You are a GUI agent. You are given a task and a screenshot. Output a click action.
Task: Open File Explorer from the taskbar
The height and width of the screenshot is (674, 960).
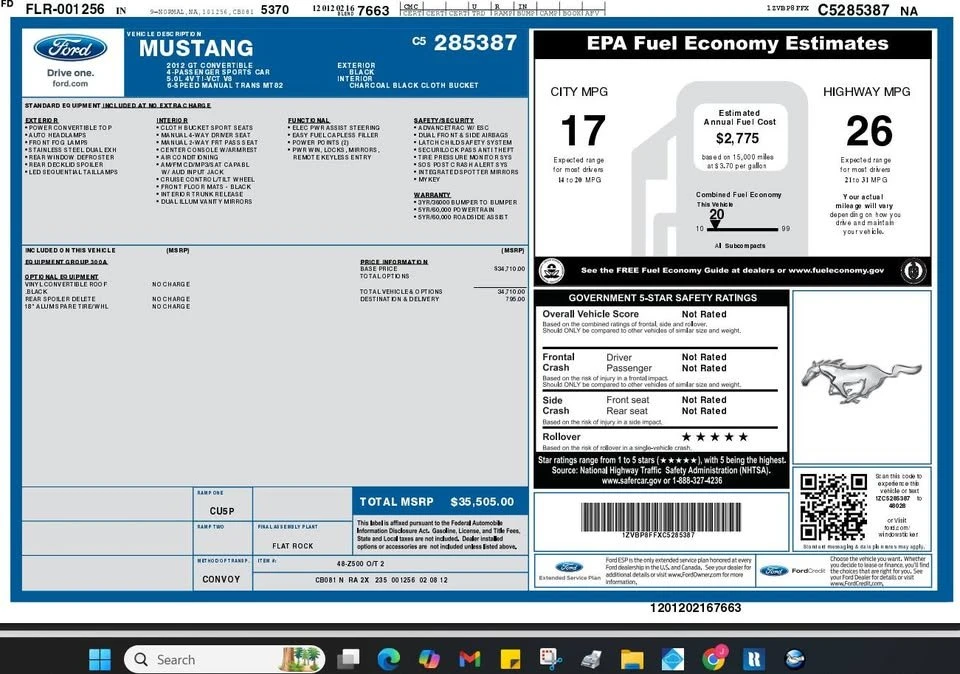point(632,659)
